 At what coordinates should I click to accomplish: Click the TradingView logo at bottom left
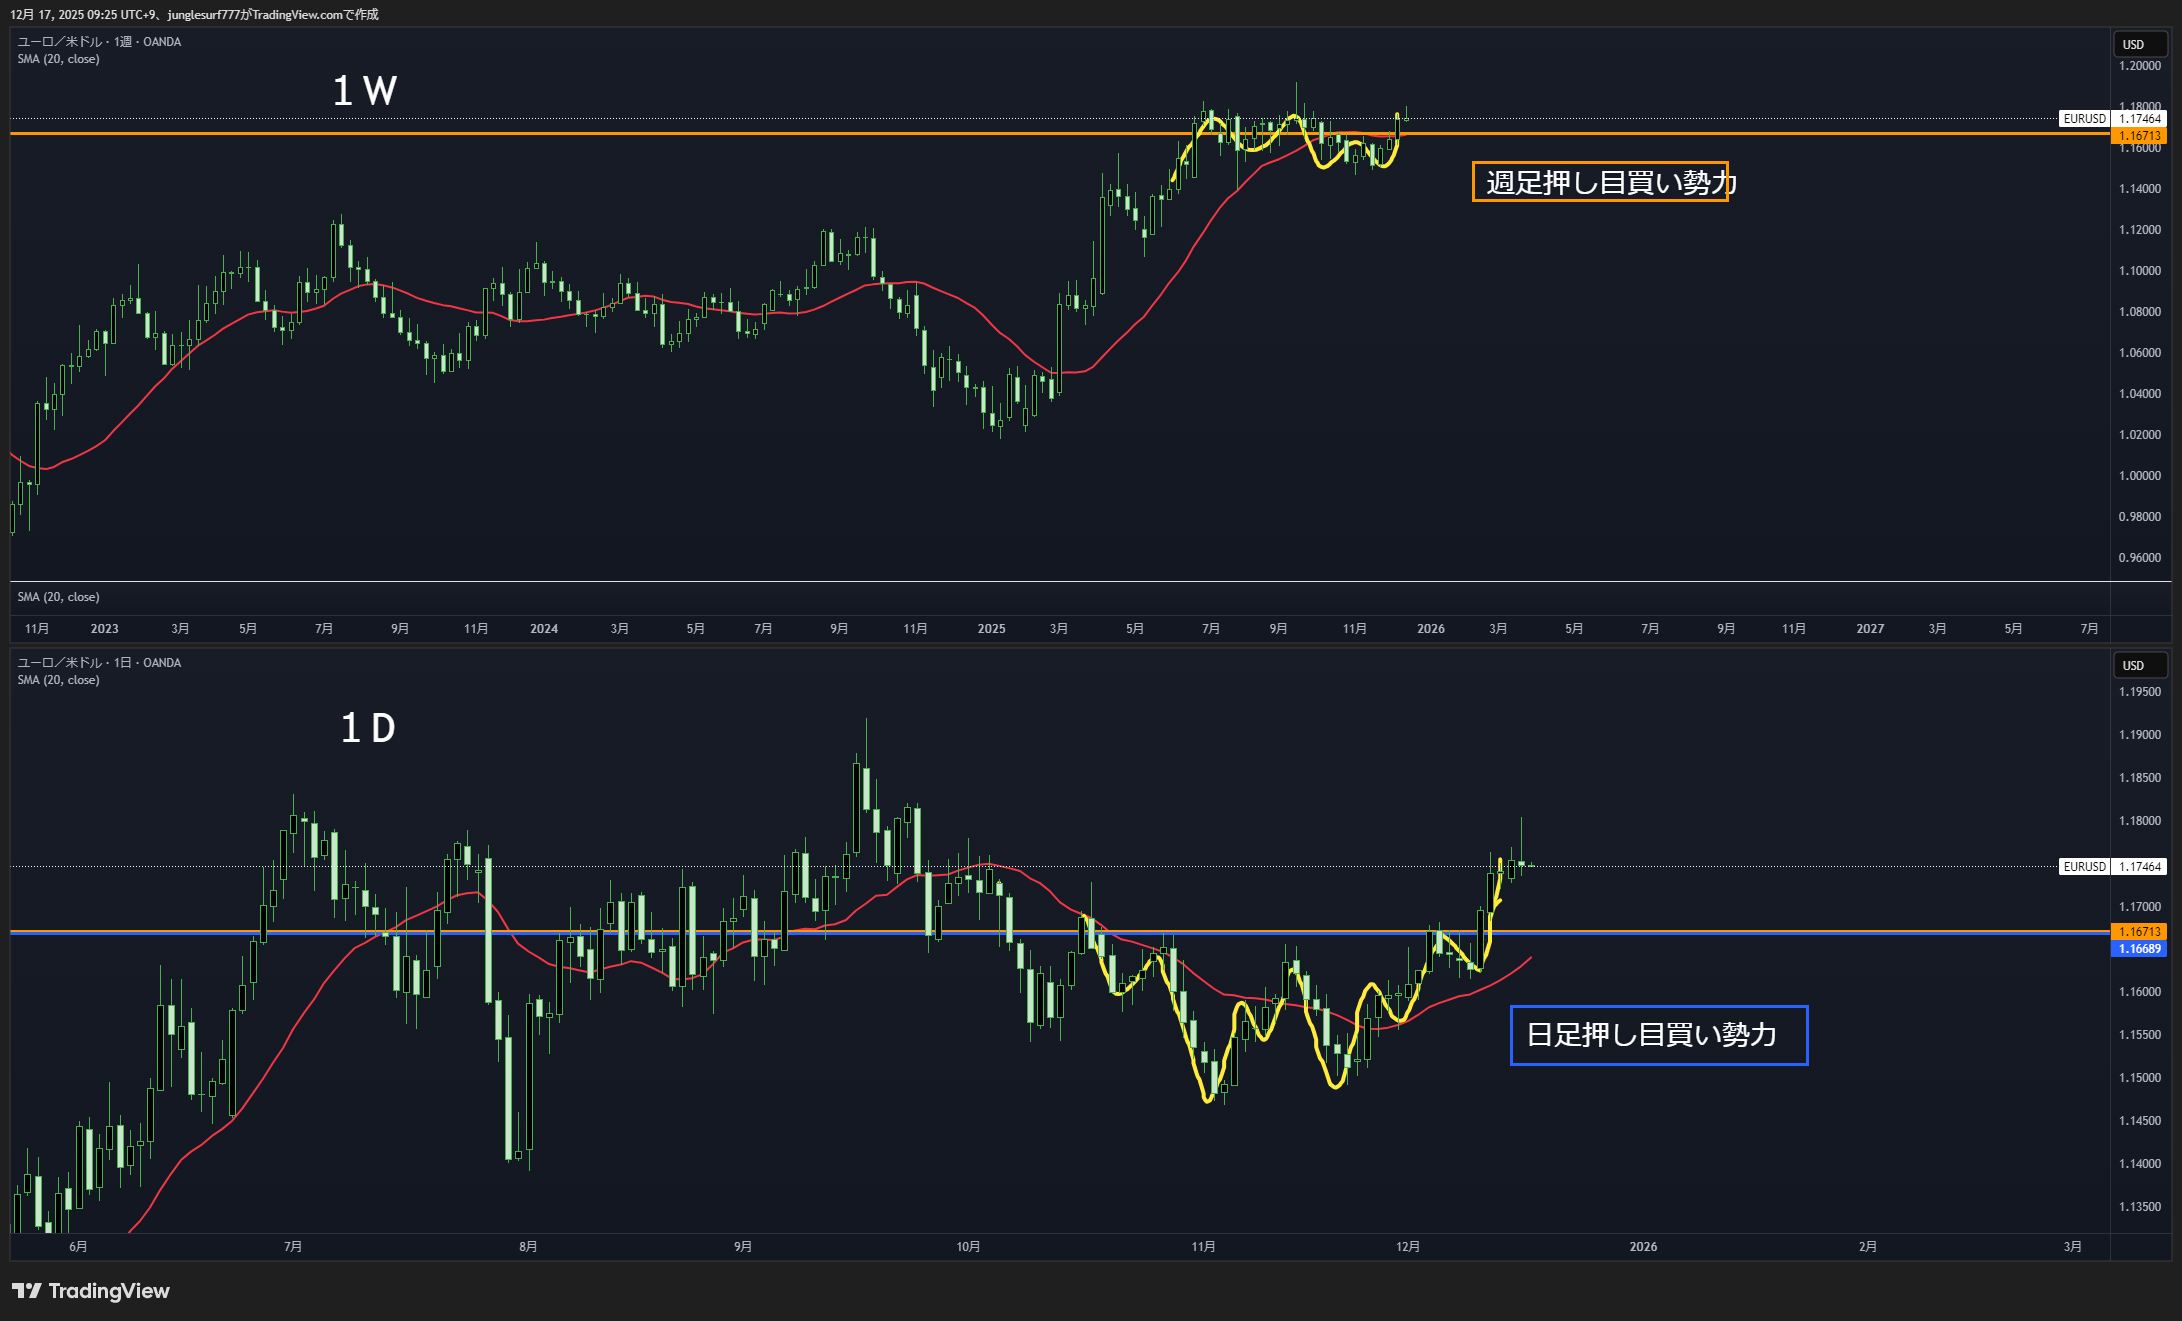[91, 1291]
